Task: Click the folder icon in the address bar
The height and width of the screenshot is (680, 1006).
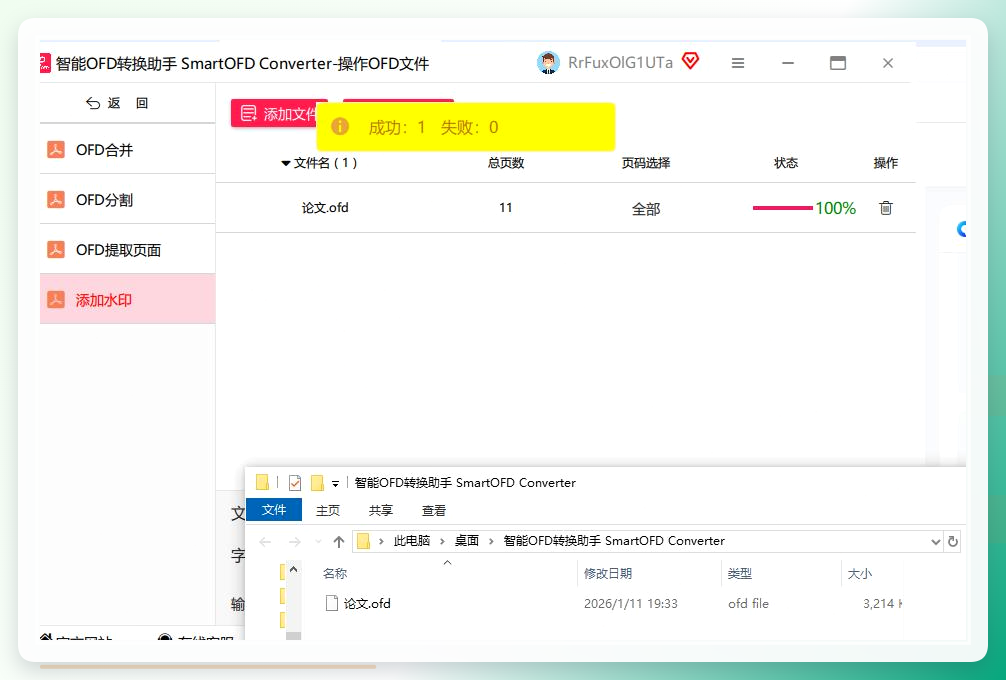Action: pyautogui.click(x=363, y=541)
